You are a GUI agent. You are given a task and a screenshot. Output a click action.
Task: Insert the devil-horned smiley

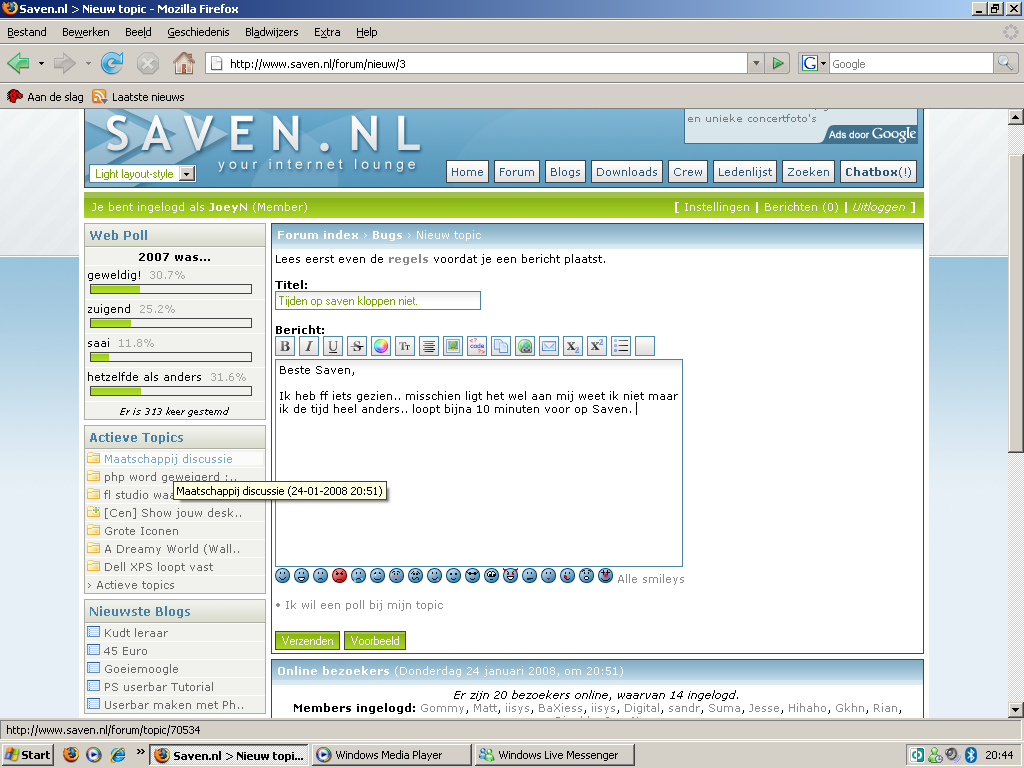pyautogui.click(x=511, y=575)
